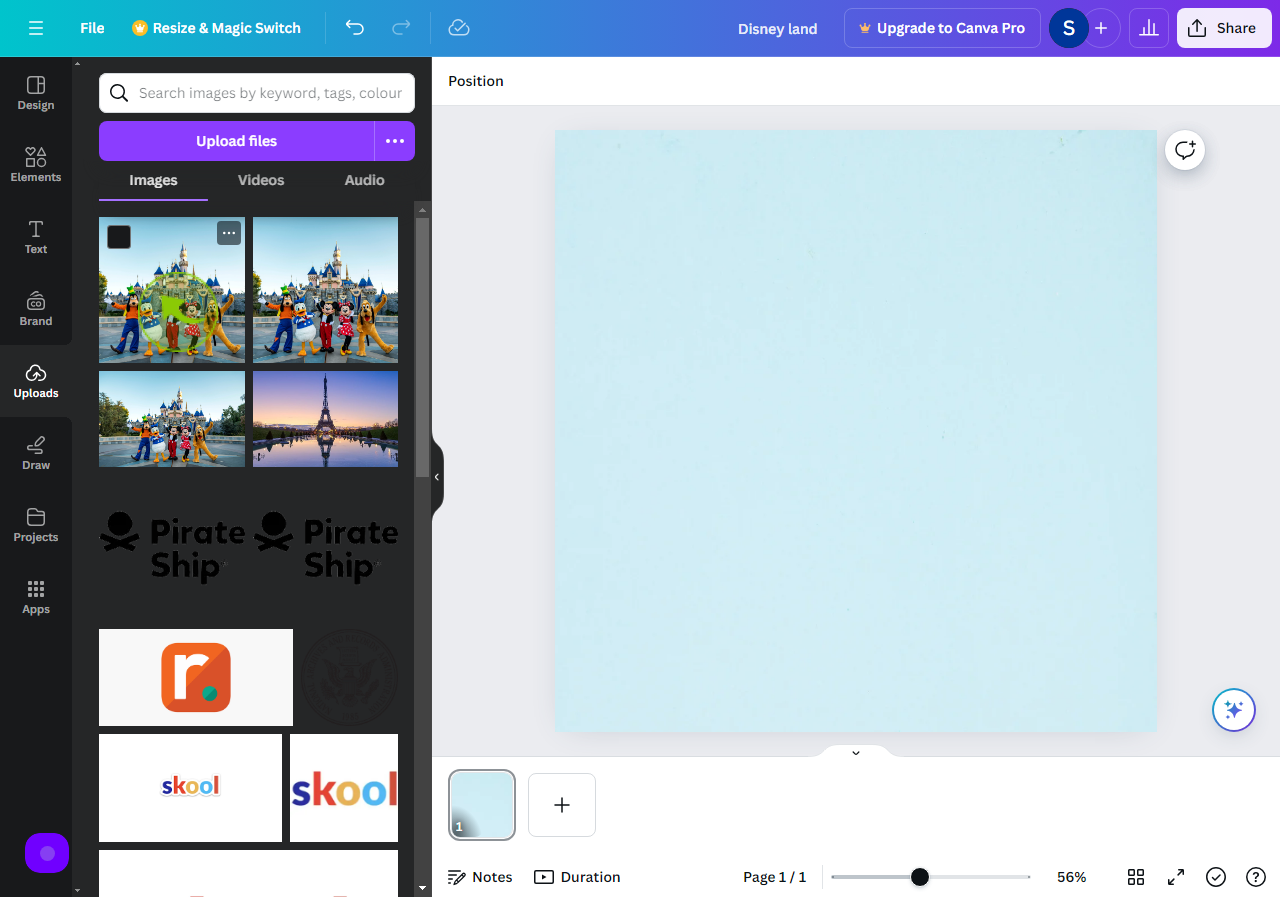Open the analytics bar chart icon

click(x=1149, y=28)
